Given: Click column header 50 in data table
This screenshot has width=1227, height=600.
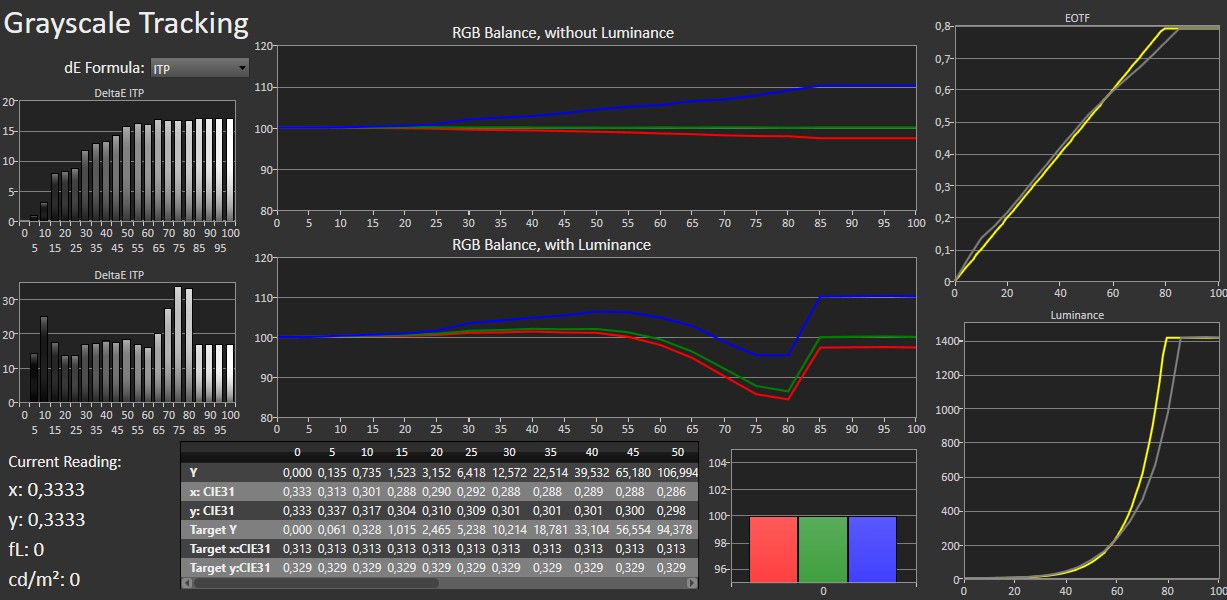Looking at the screenshot, I should (677, 452).
